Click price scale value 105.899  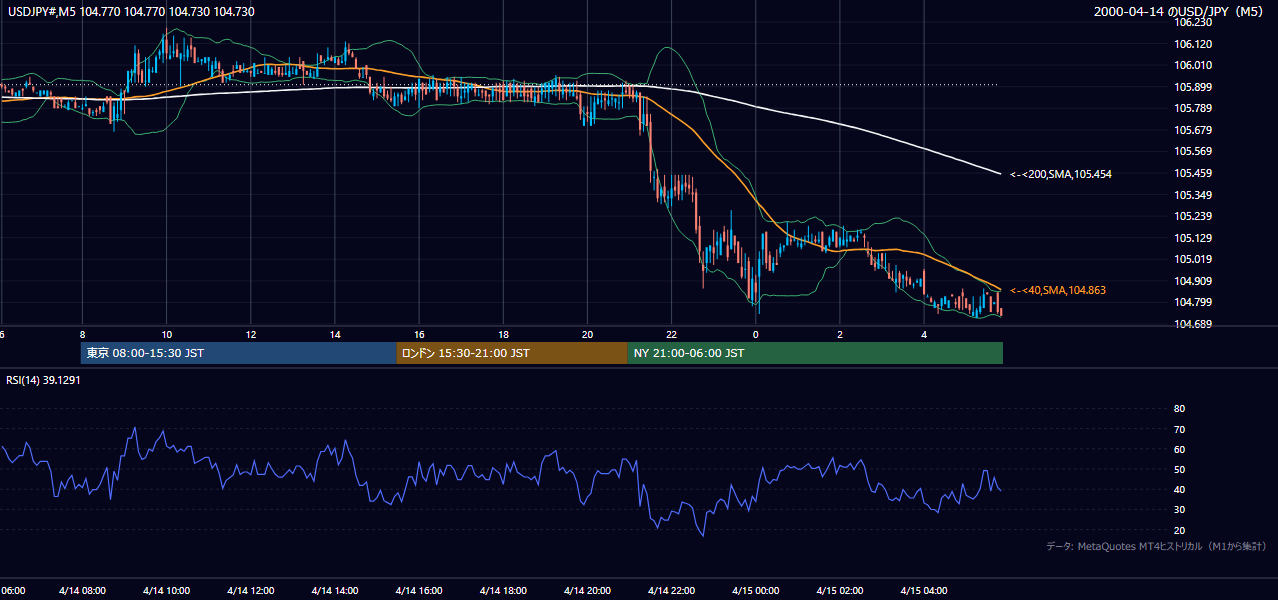click(1192, 87)
